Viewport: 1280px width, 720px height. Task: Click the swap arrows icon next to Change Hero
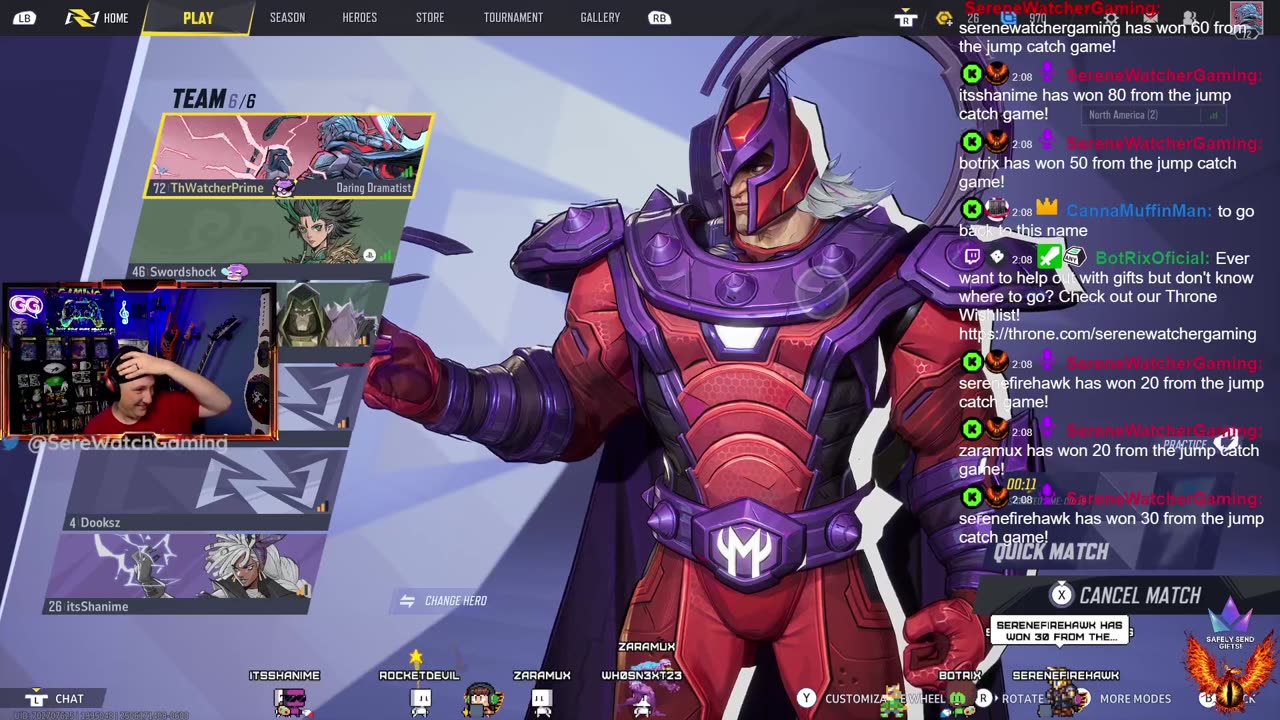(407, 600)
